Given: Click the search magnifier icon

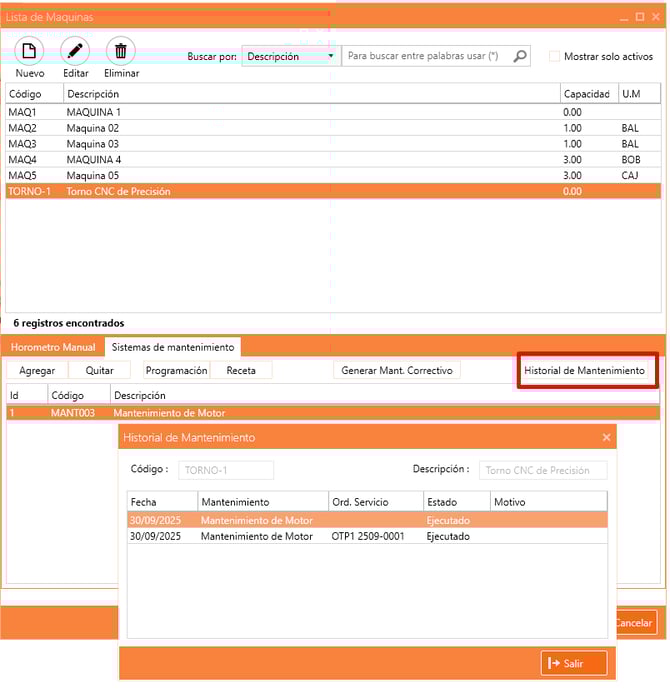Looking at the screenshot, I should coord(519,57).
